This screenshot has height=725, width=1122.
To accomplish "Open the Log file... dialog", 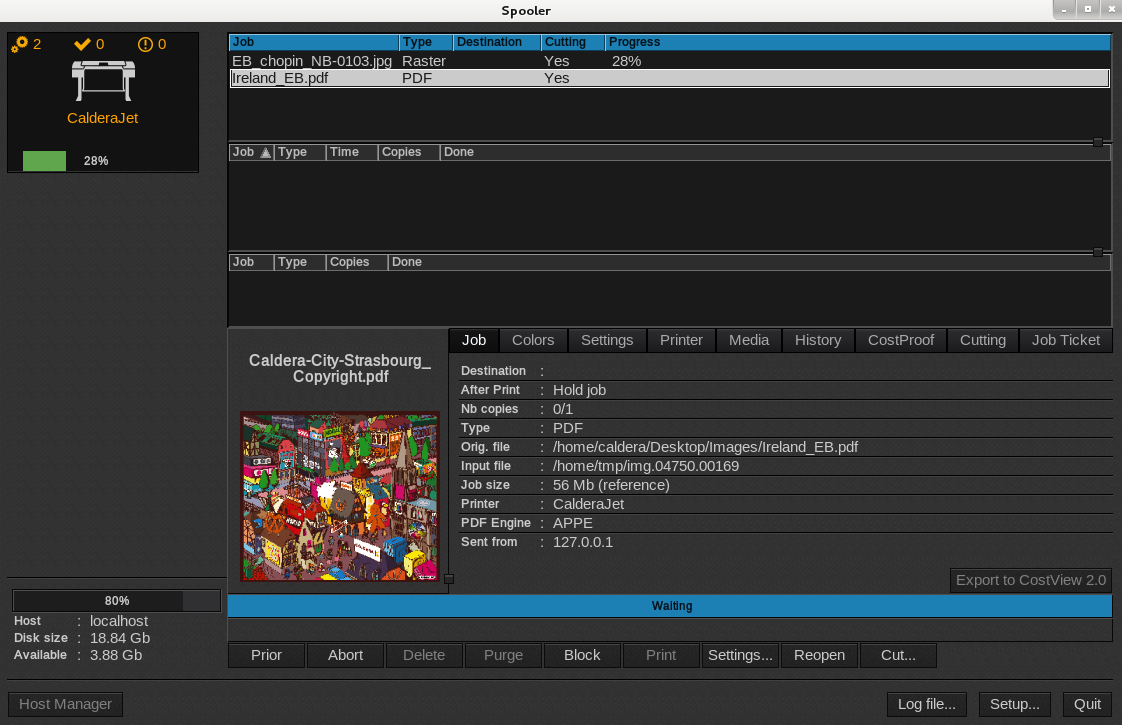I will (926, 704).
